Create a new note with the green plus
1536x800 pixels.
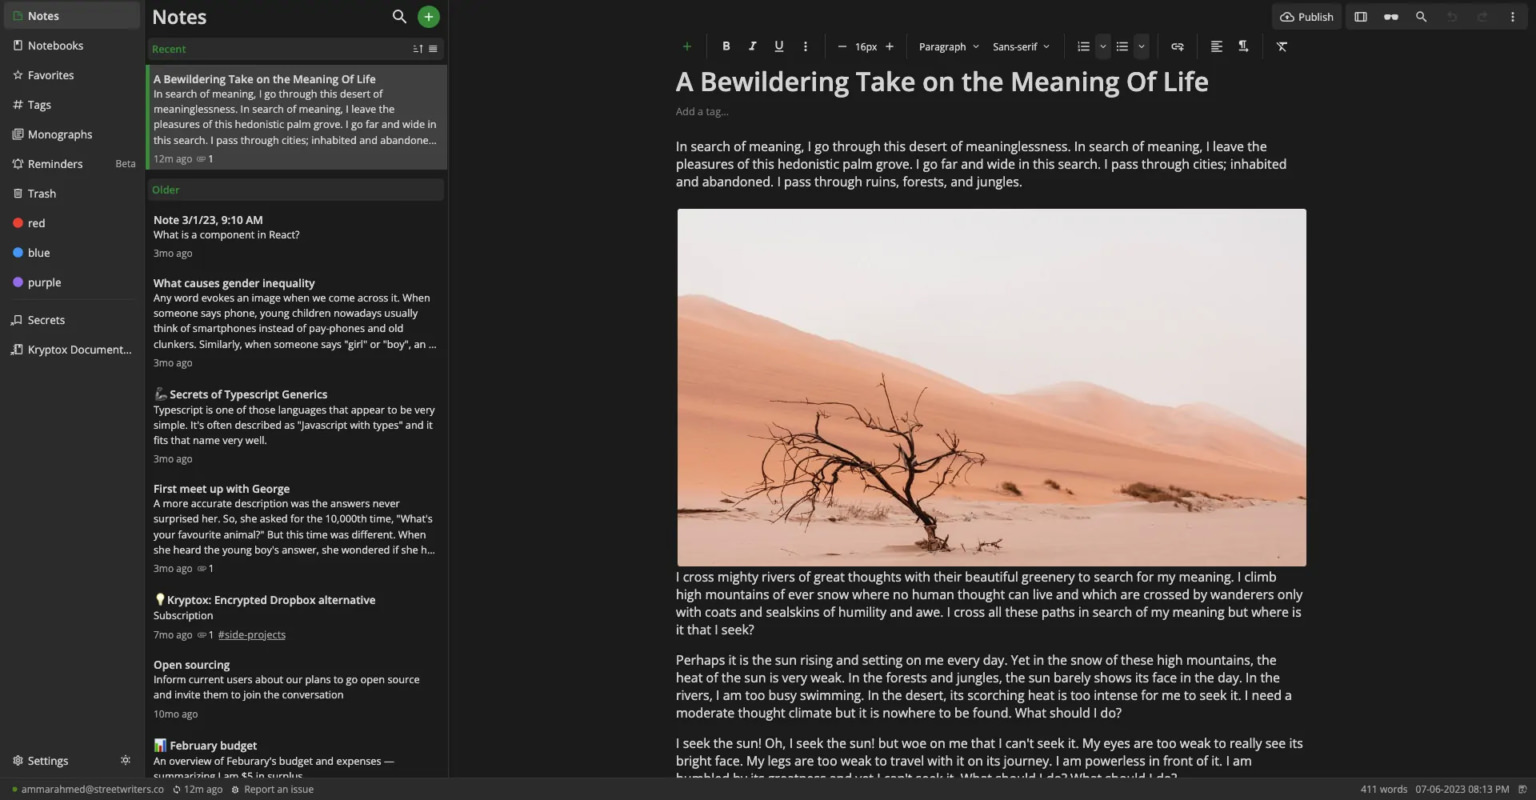[428, 16]
